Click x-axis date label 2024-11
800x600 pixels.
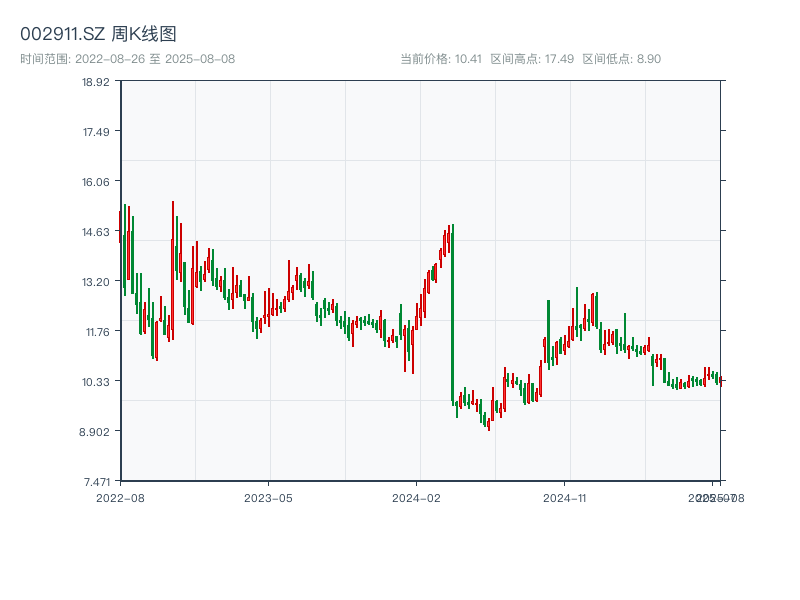pos(565,498)
